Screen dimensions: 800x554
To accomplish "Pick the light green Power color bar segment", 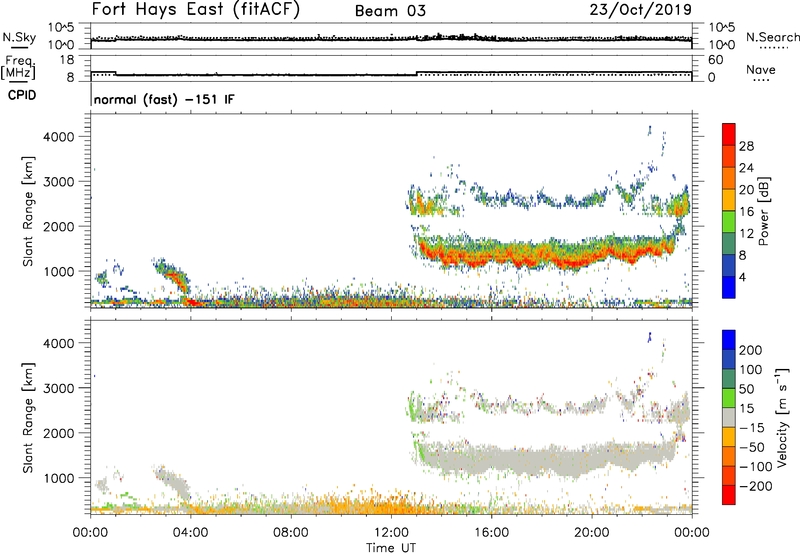I will click(729, 222).
